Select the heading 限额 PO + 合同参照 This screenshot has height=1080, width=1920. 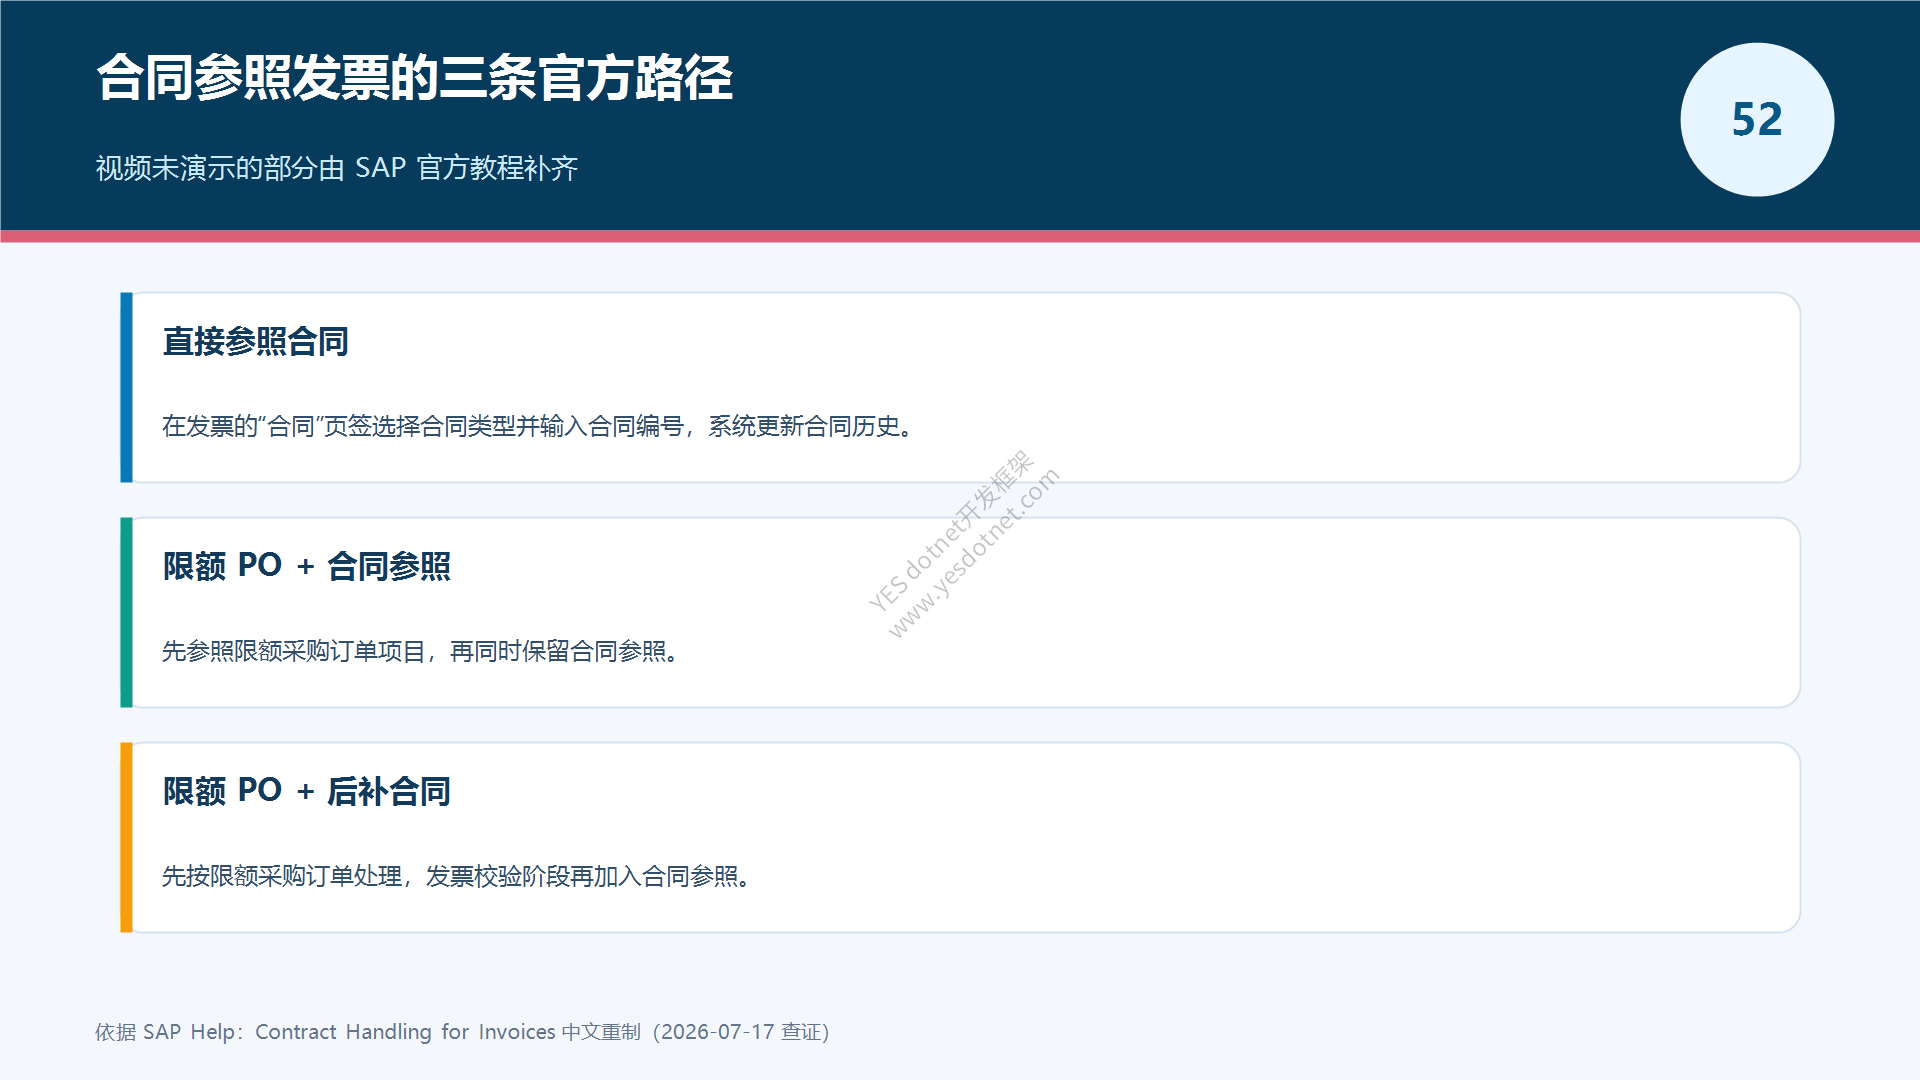[307, 567]
